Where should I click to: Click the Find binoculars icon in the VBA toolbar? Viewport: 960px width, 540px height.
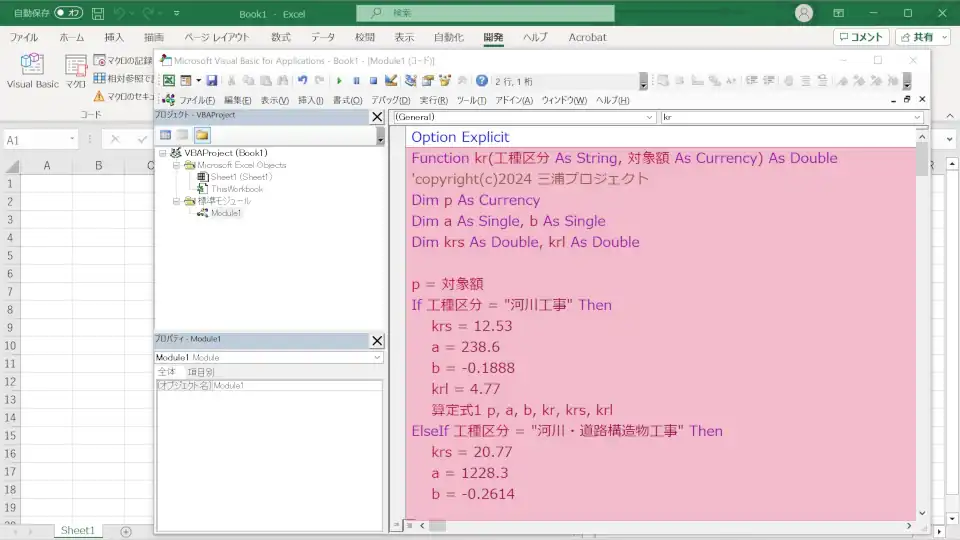click(282, 81)
